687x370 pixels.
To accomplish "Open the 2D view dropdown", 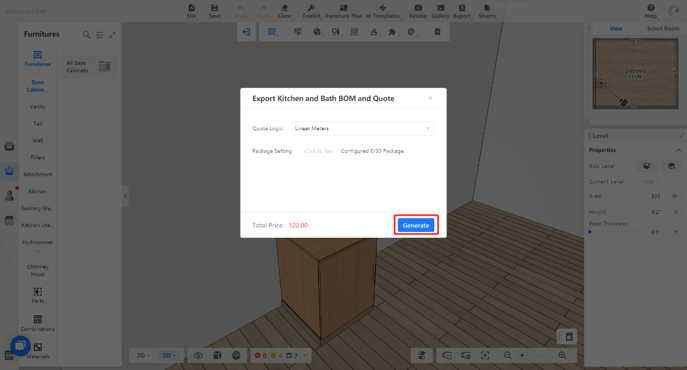I will click(x=143, y=356).
